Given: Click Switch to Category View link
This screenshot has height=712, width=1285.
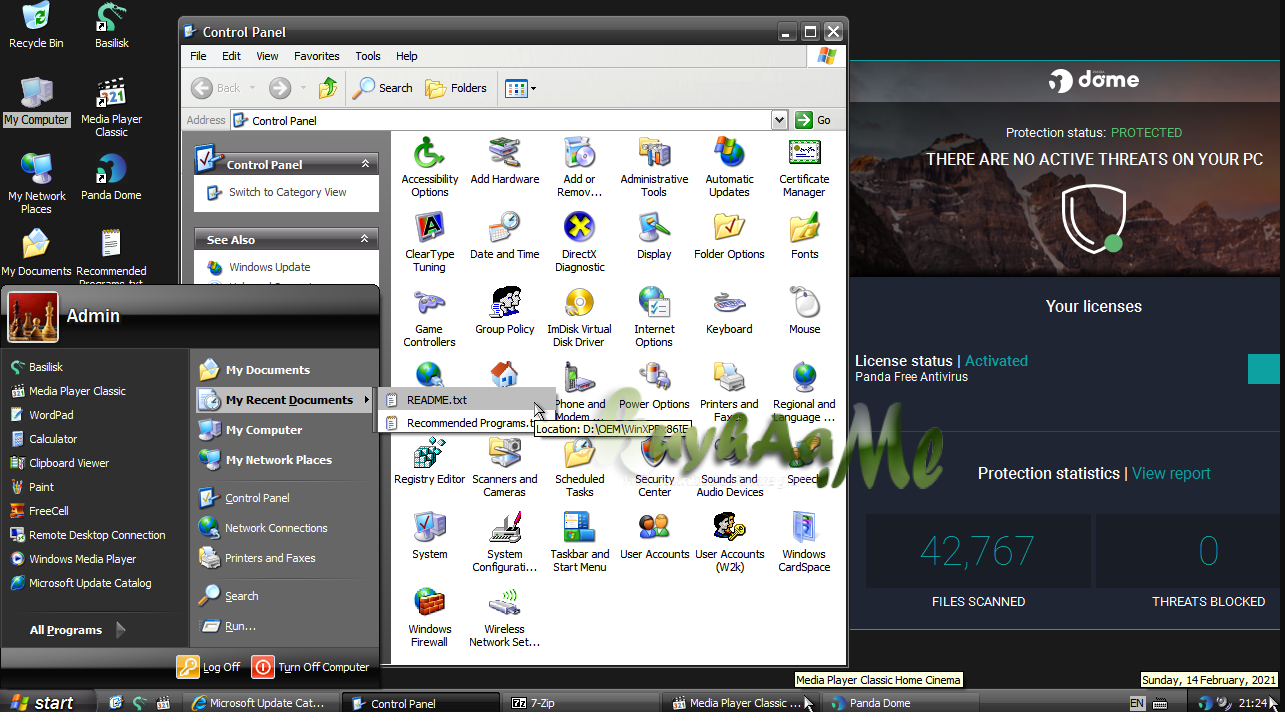Looking at the screenshot, I should coord(287,192).
